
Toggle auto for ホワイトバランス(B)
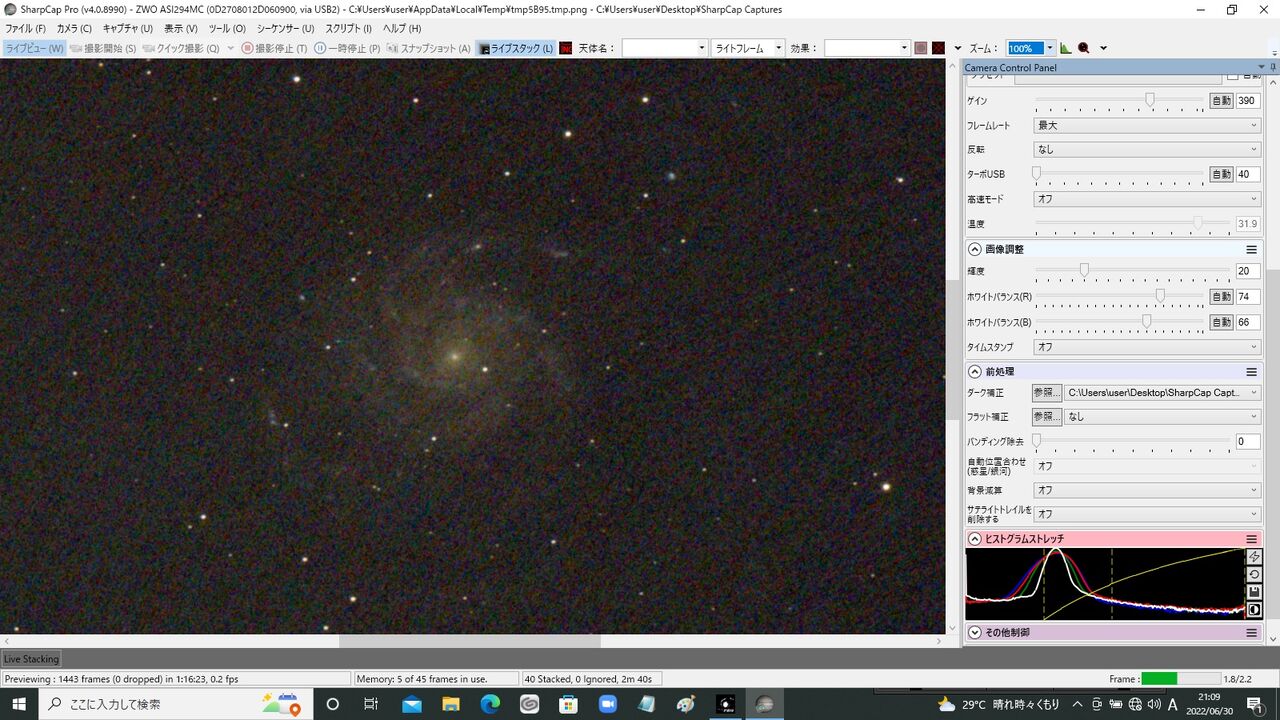pos(1221,322)
